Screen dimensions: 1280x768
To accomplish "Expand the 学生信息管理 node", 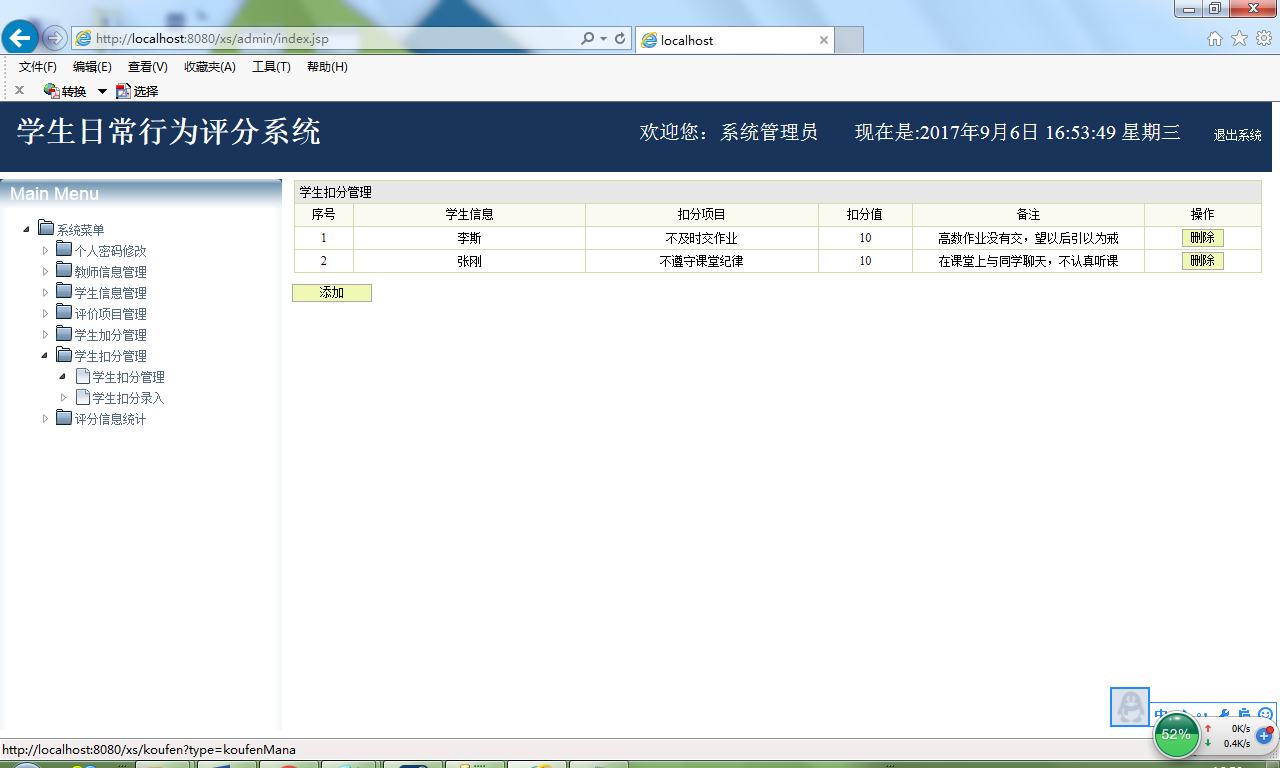I will point(45,292).
